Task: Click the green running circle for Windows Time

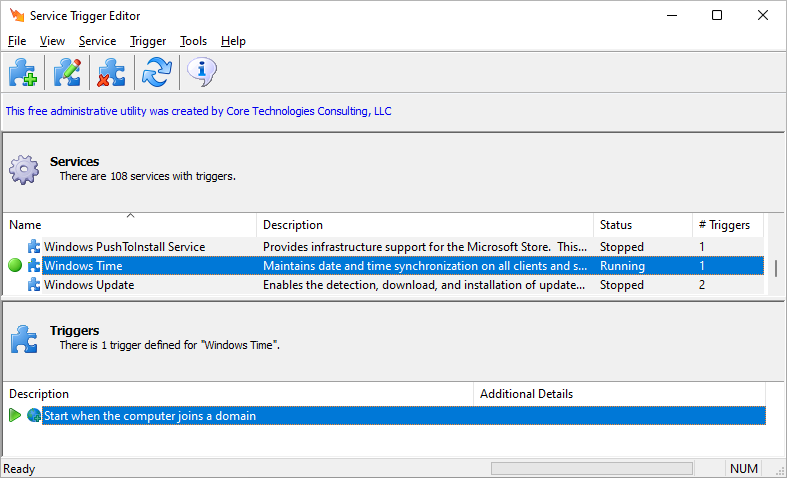Action: [15, 266]
